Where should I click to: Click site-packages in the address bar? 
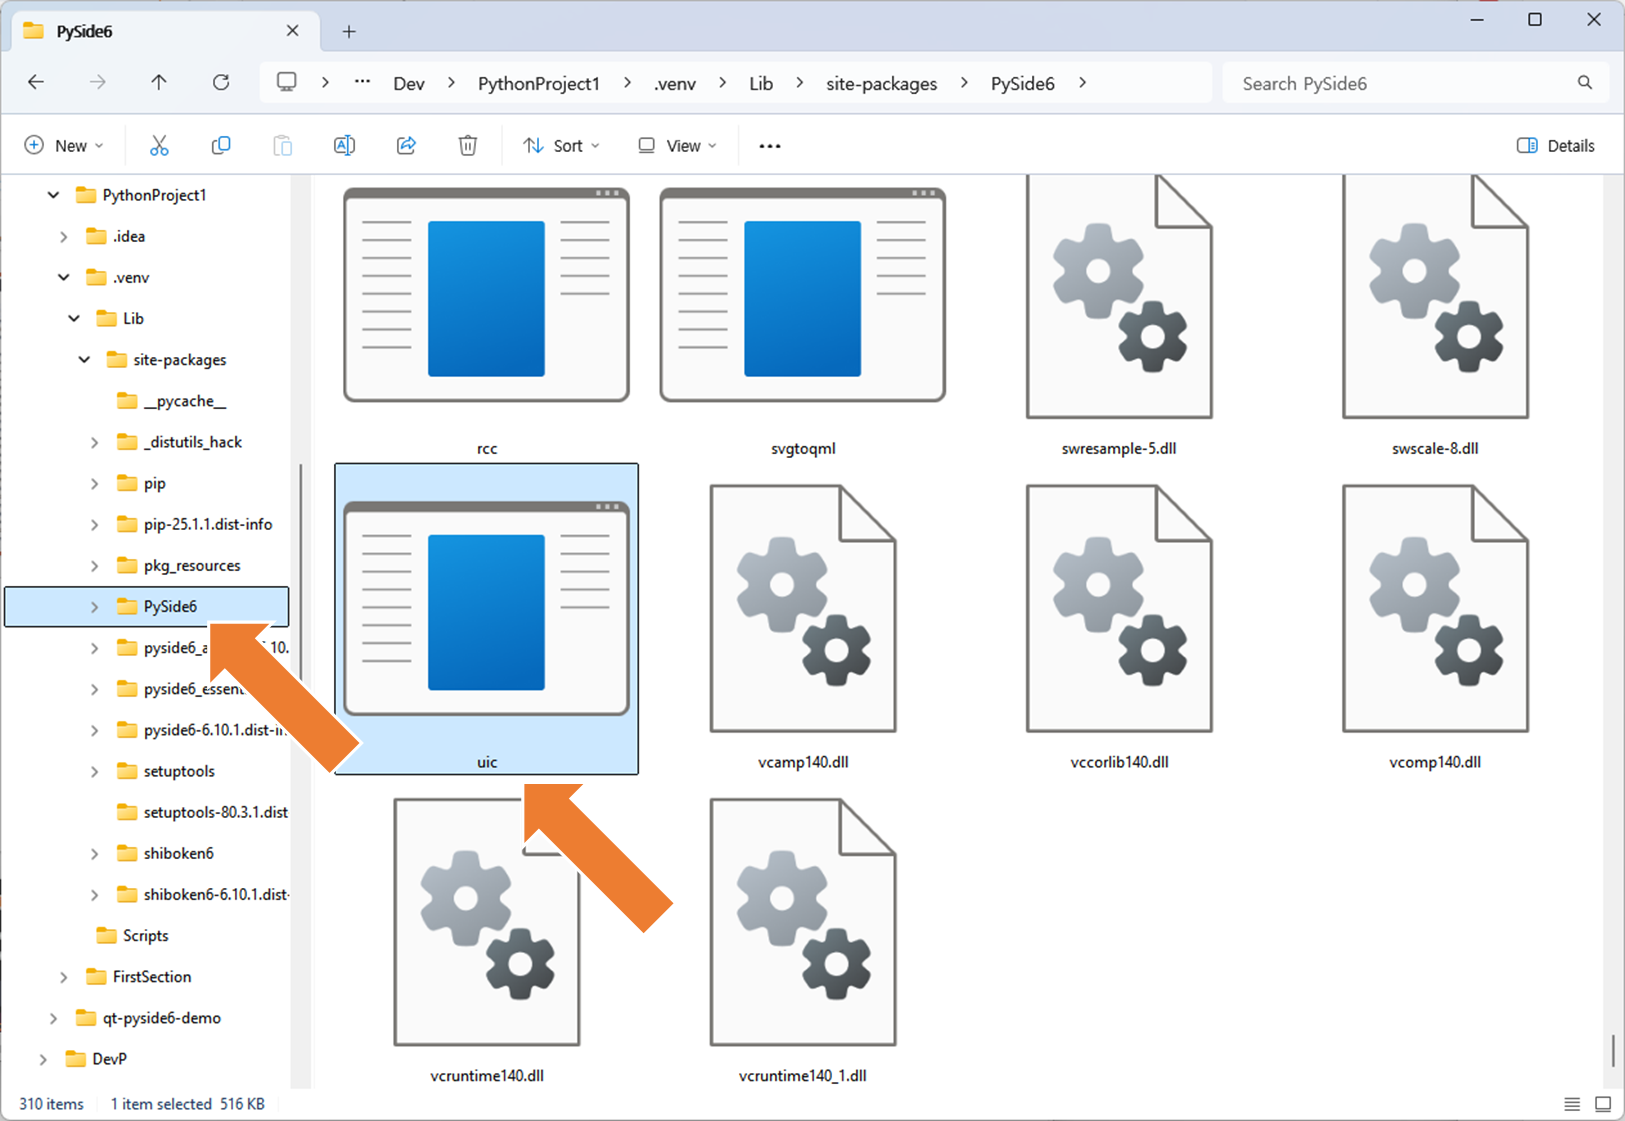pyautogui.click(x=882, y=83)
